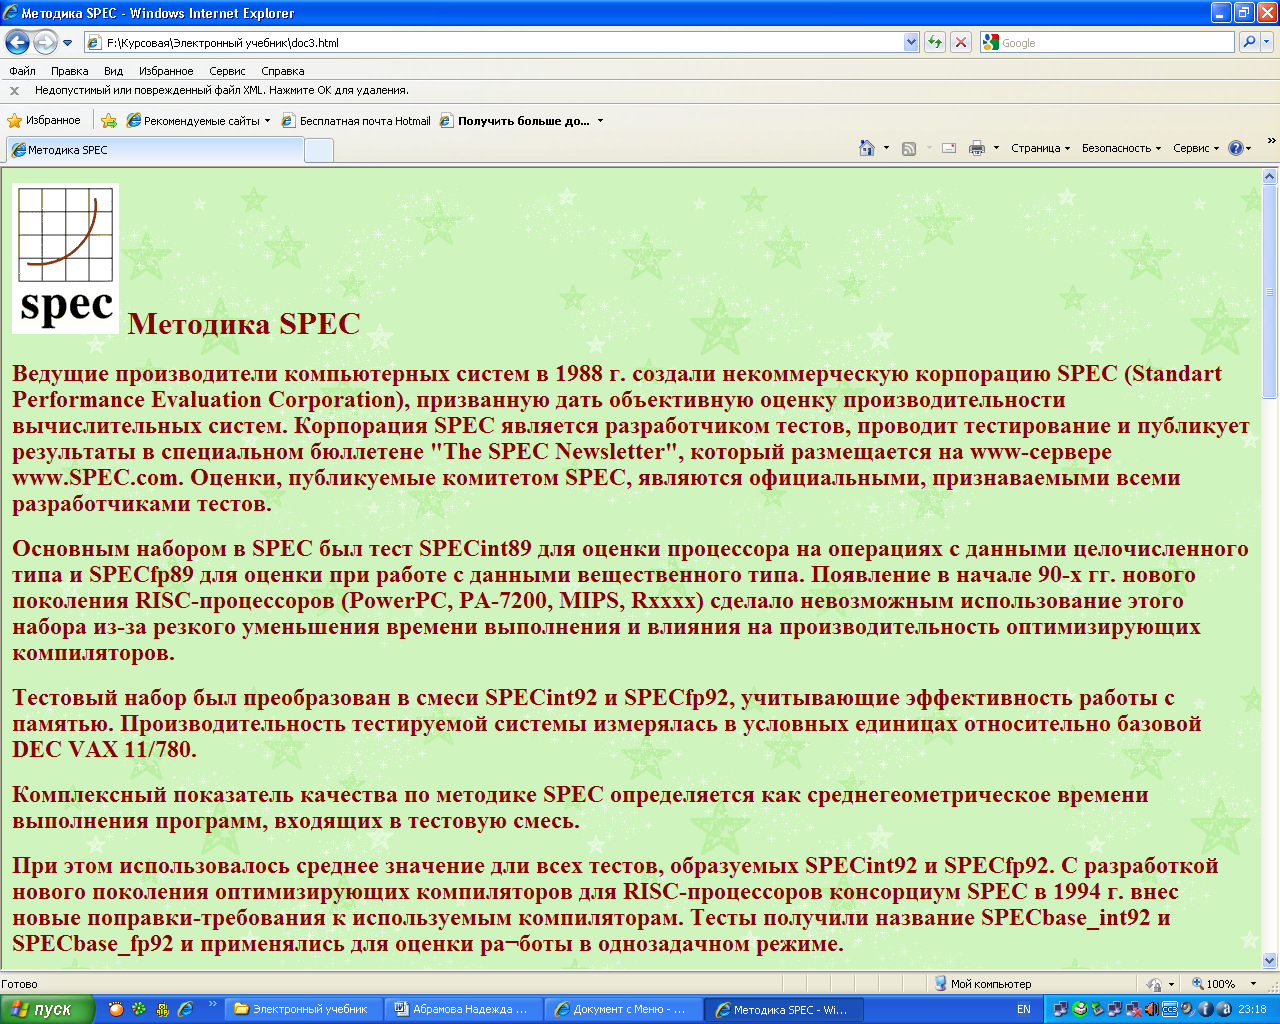Open the Избранное menu in menu bar
The height and width of the screenshot is (1024, 1280).
(166, 71)
